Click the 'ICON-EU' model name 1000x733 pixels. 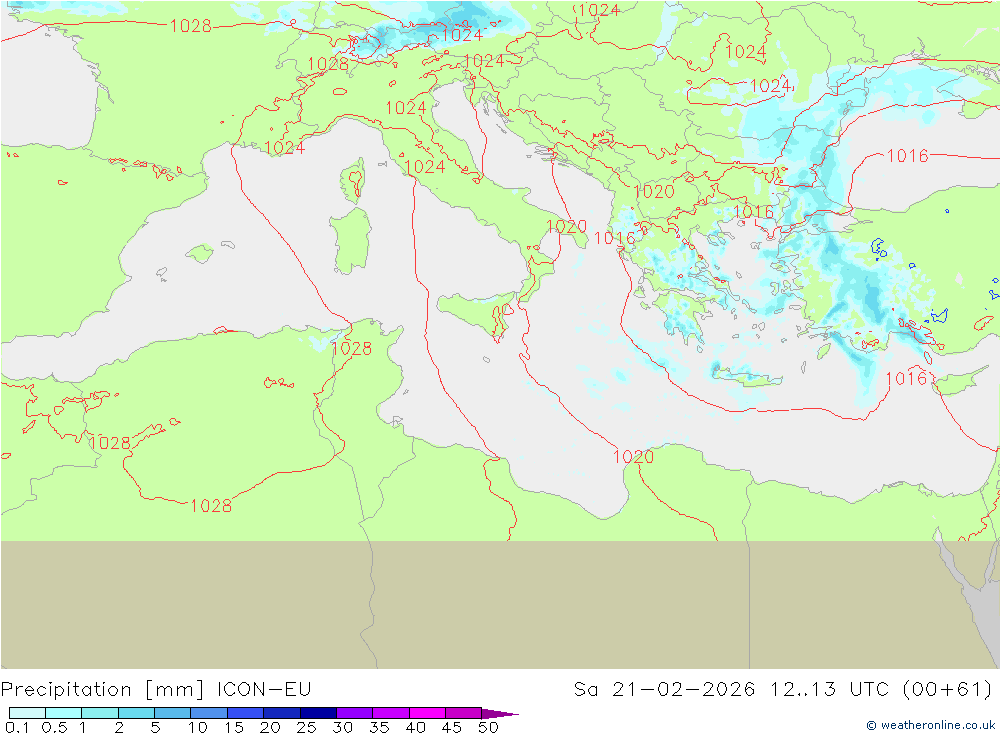click(264, 690)
